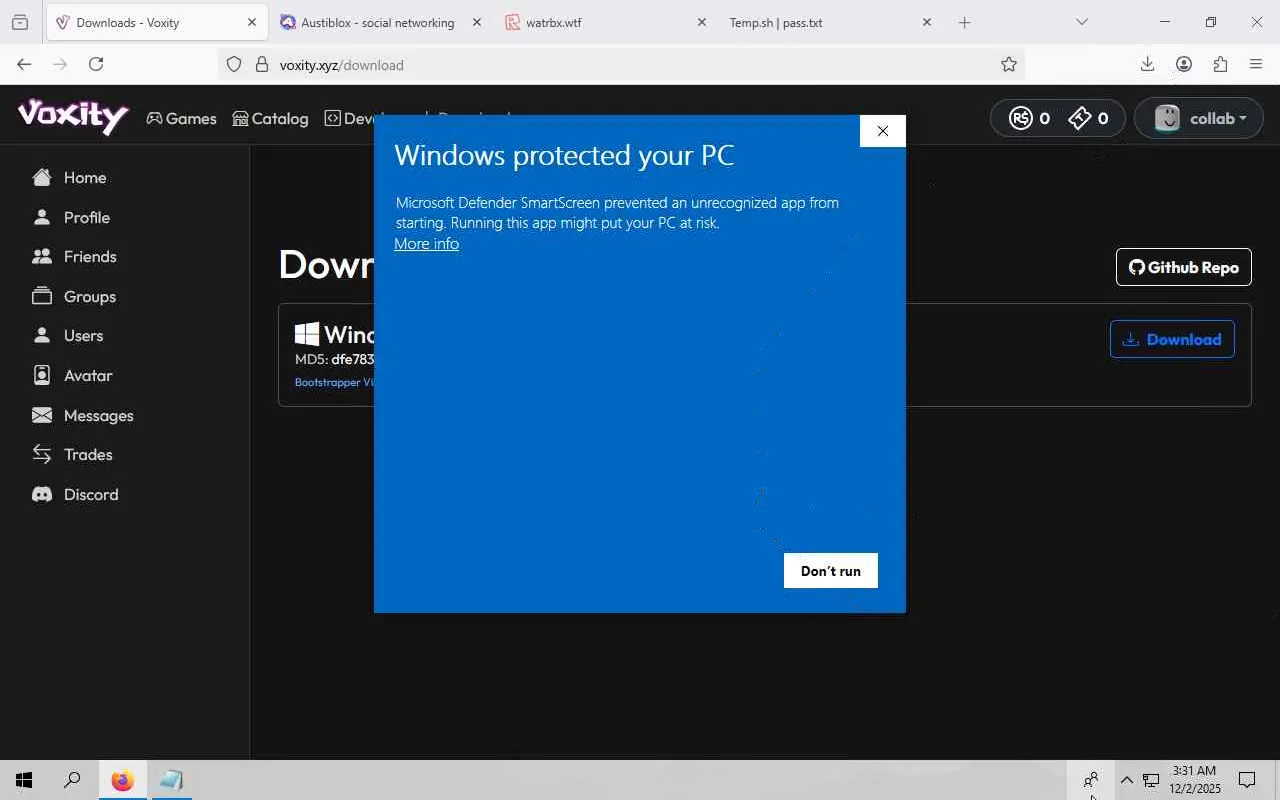The image size is (1280, 800).
Task: Open the Home page in Voxity sidebar
Action: pyautogui.click(x=69, y=178)
